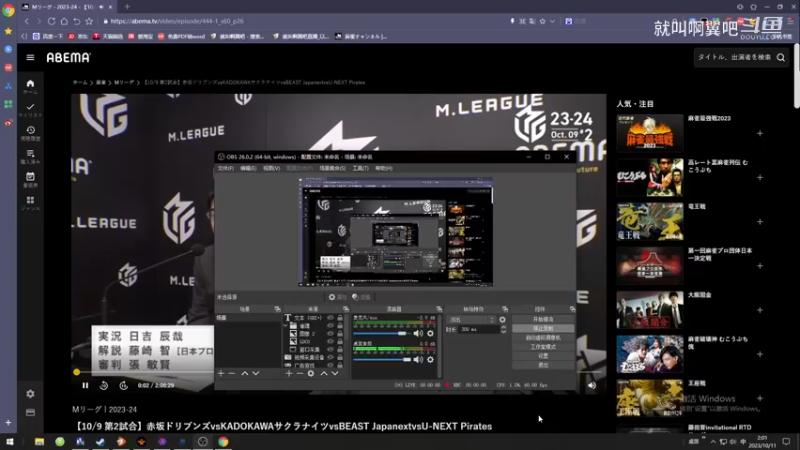Click the Mリーグ breadcrumb link
This screenshot has width=800, height=450.
pyautogui.click(x=124, y=82)
